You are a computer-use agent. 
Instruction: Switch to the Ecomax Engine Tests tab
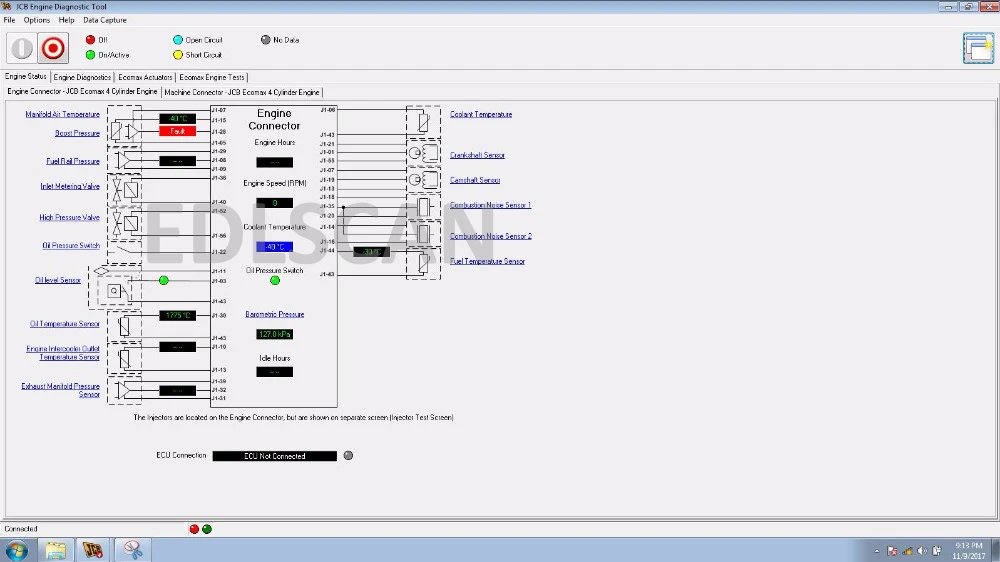pyautogui.click(x=212, y=77)
